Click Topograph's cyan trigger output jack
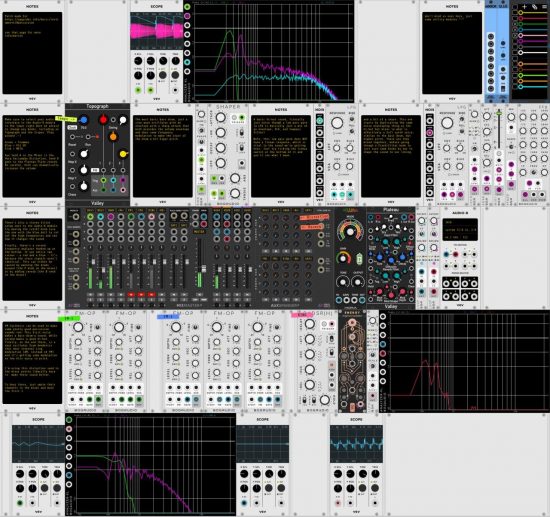 click(x=113, y=180)
